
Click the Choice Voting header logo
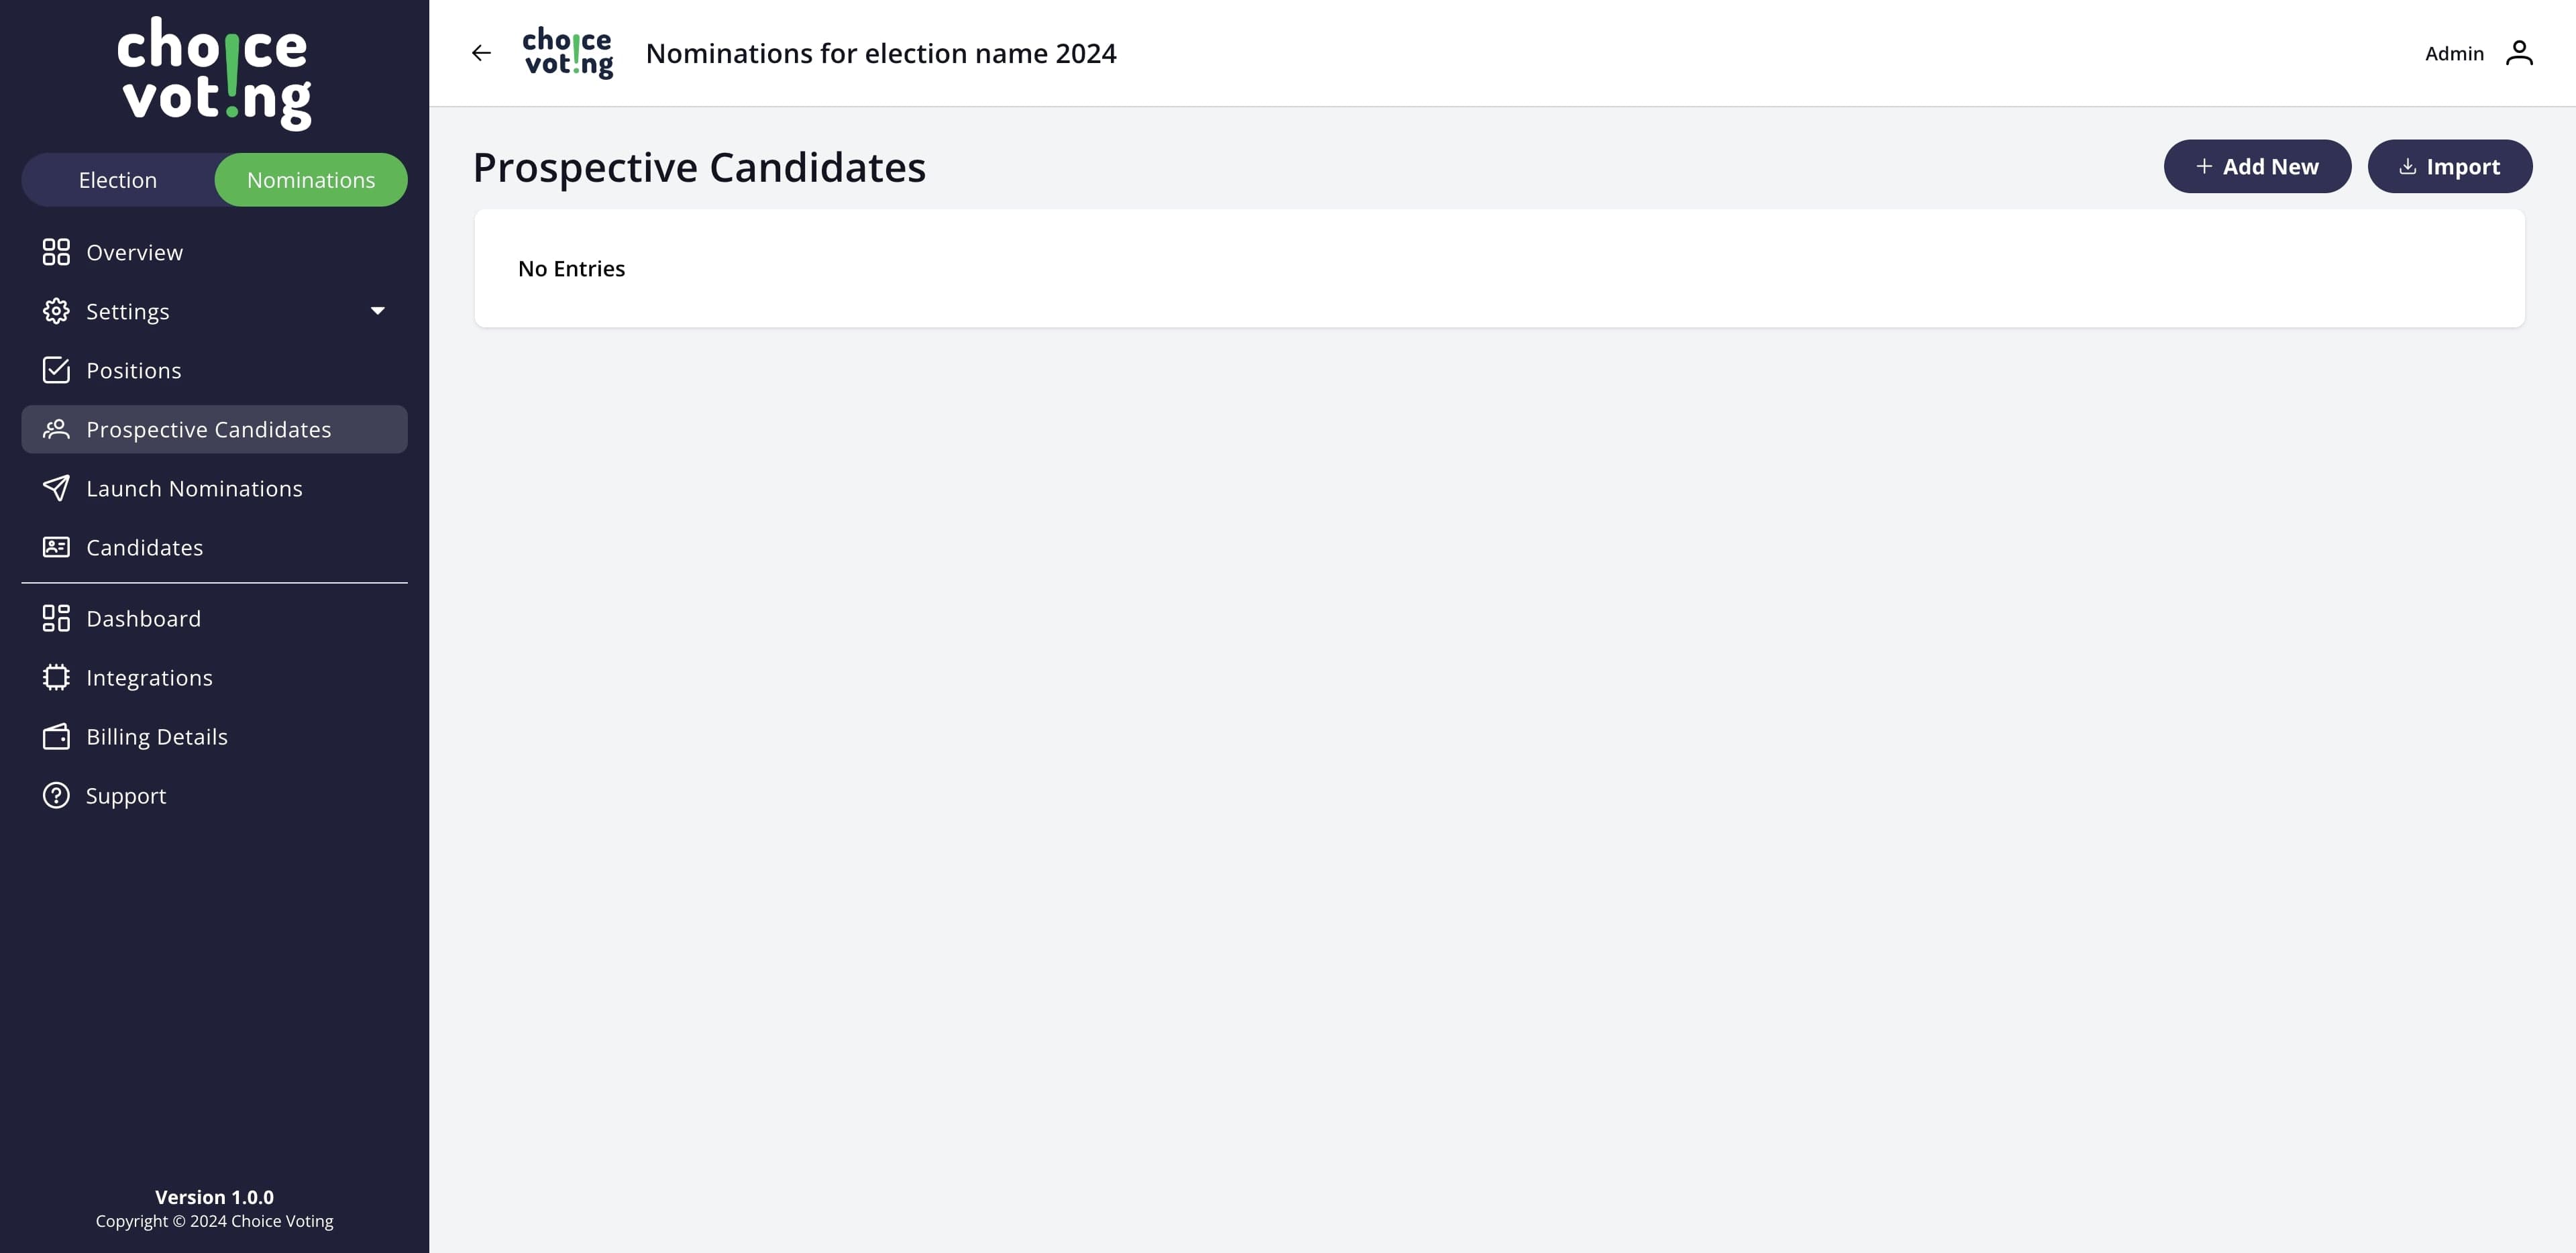click(x=567, y=53)
